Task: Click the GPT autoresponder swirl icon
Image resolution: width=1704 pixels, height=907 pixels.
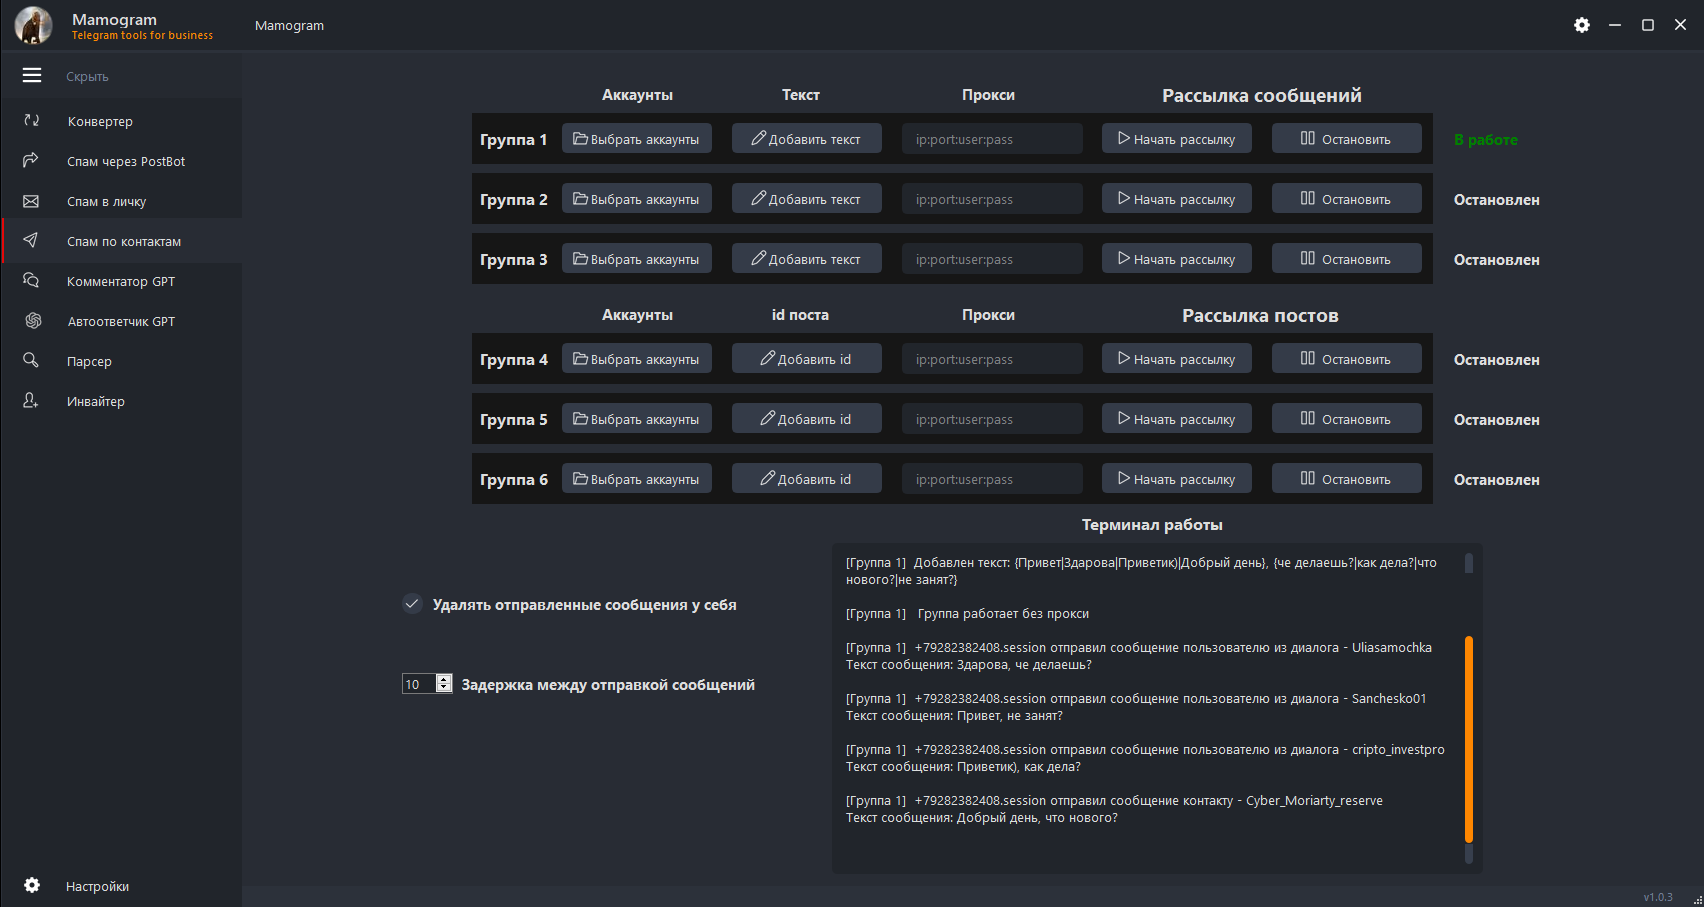Action: click(33, 321)
